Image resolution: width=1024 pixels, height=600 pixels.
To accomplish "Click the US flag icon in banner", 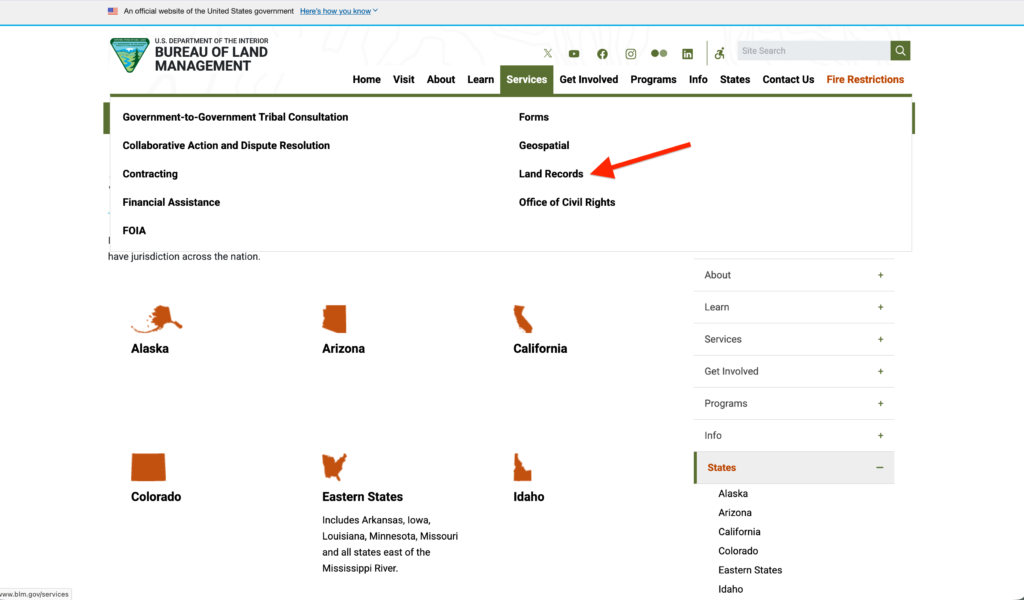I will pos(112,11).
